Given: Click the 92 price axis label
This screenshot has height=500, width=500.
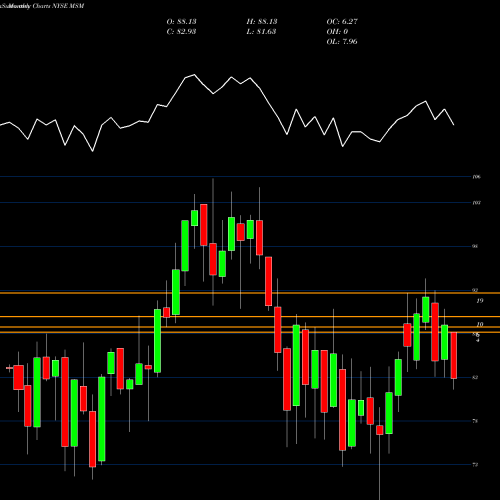Looking at the screenshot, I should pyautogui.click(x=475, y=290).
